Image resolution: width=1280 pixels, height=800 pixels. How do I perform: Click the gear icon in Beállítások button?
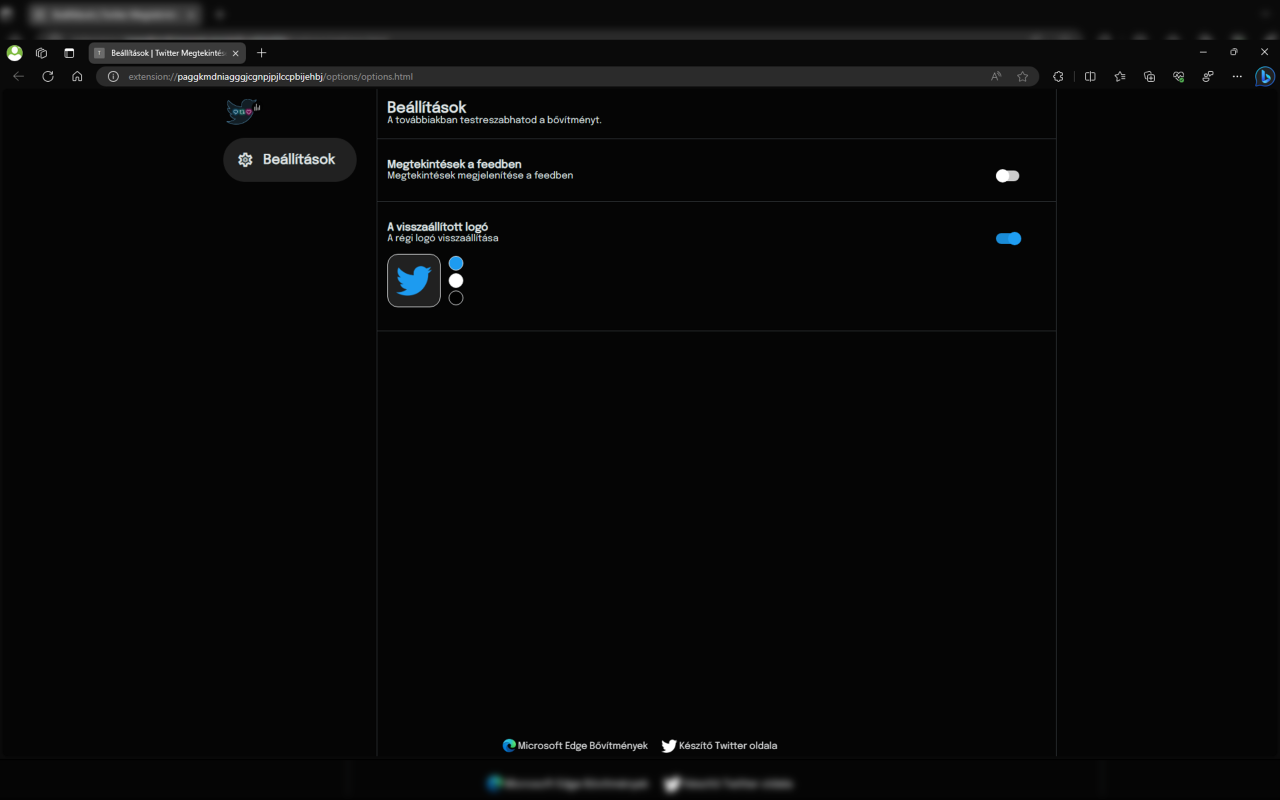(245, 160)
